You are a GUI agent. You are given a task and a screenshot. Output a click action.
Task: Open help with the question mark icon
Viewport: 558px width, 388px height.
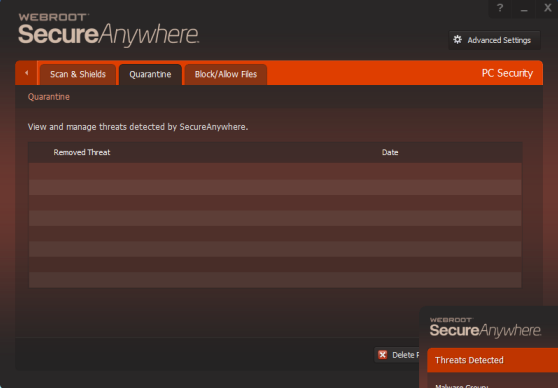click(500, 8)
